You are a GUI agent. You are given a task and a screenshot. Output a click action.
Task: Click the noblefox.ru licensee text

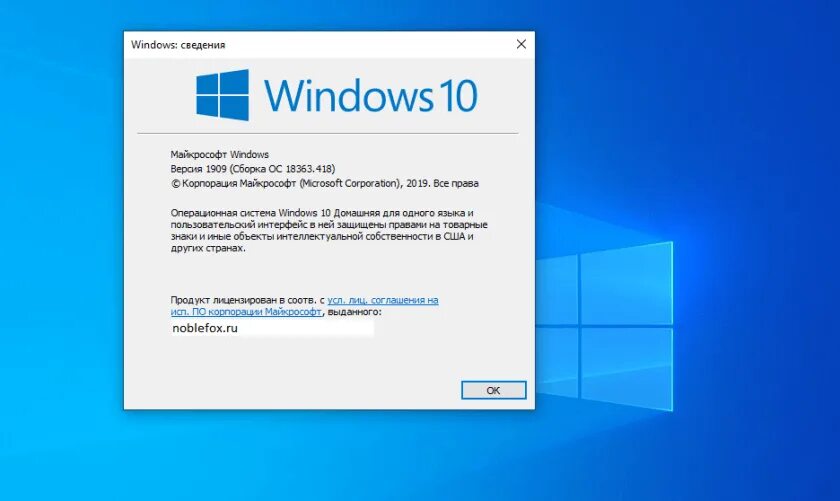click(205, 328)
